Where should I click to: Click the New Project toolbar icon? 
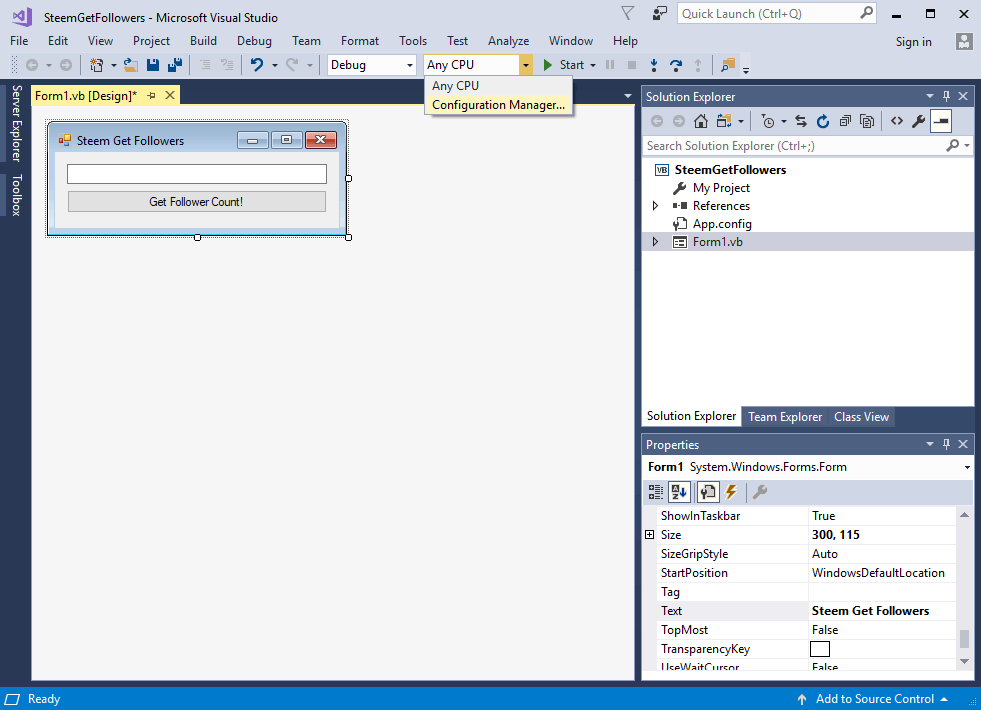(x=96, y=64)
